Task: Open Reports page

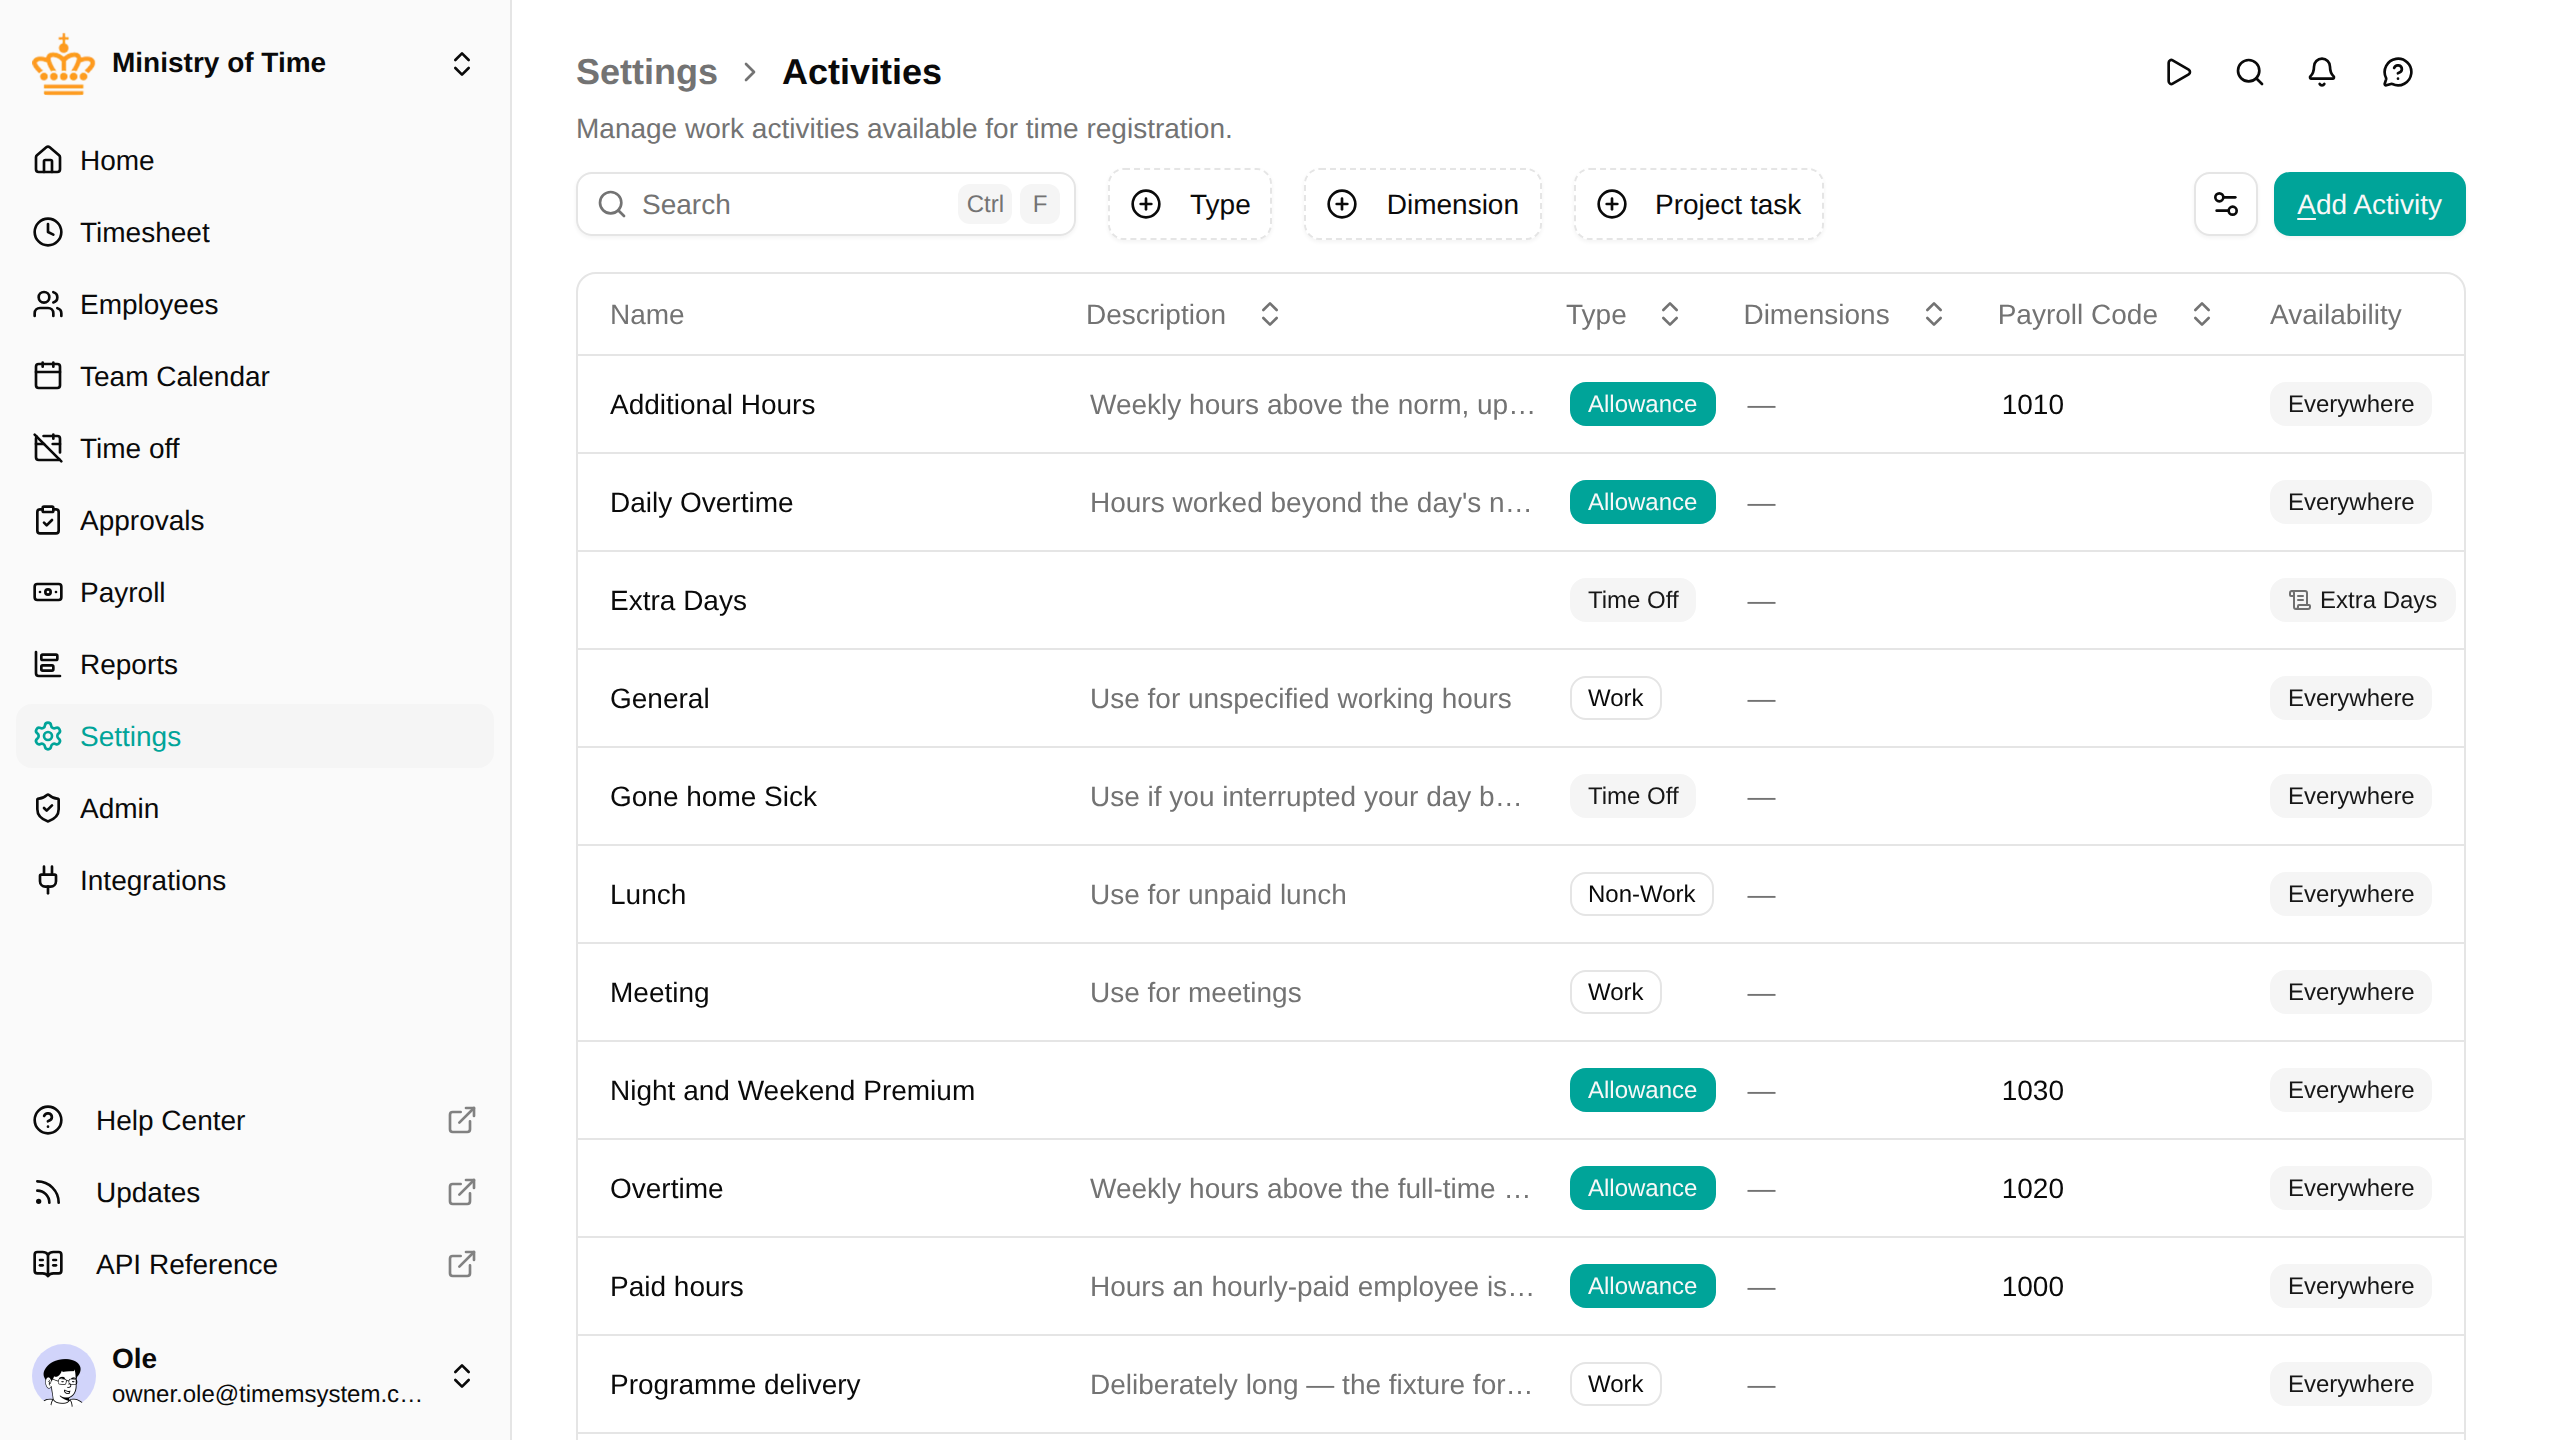Action: pyautogui.click(x=255, y=664)
